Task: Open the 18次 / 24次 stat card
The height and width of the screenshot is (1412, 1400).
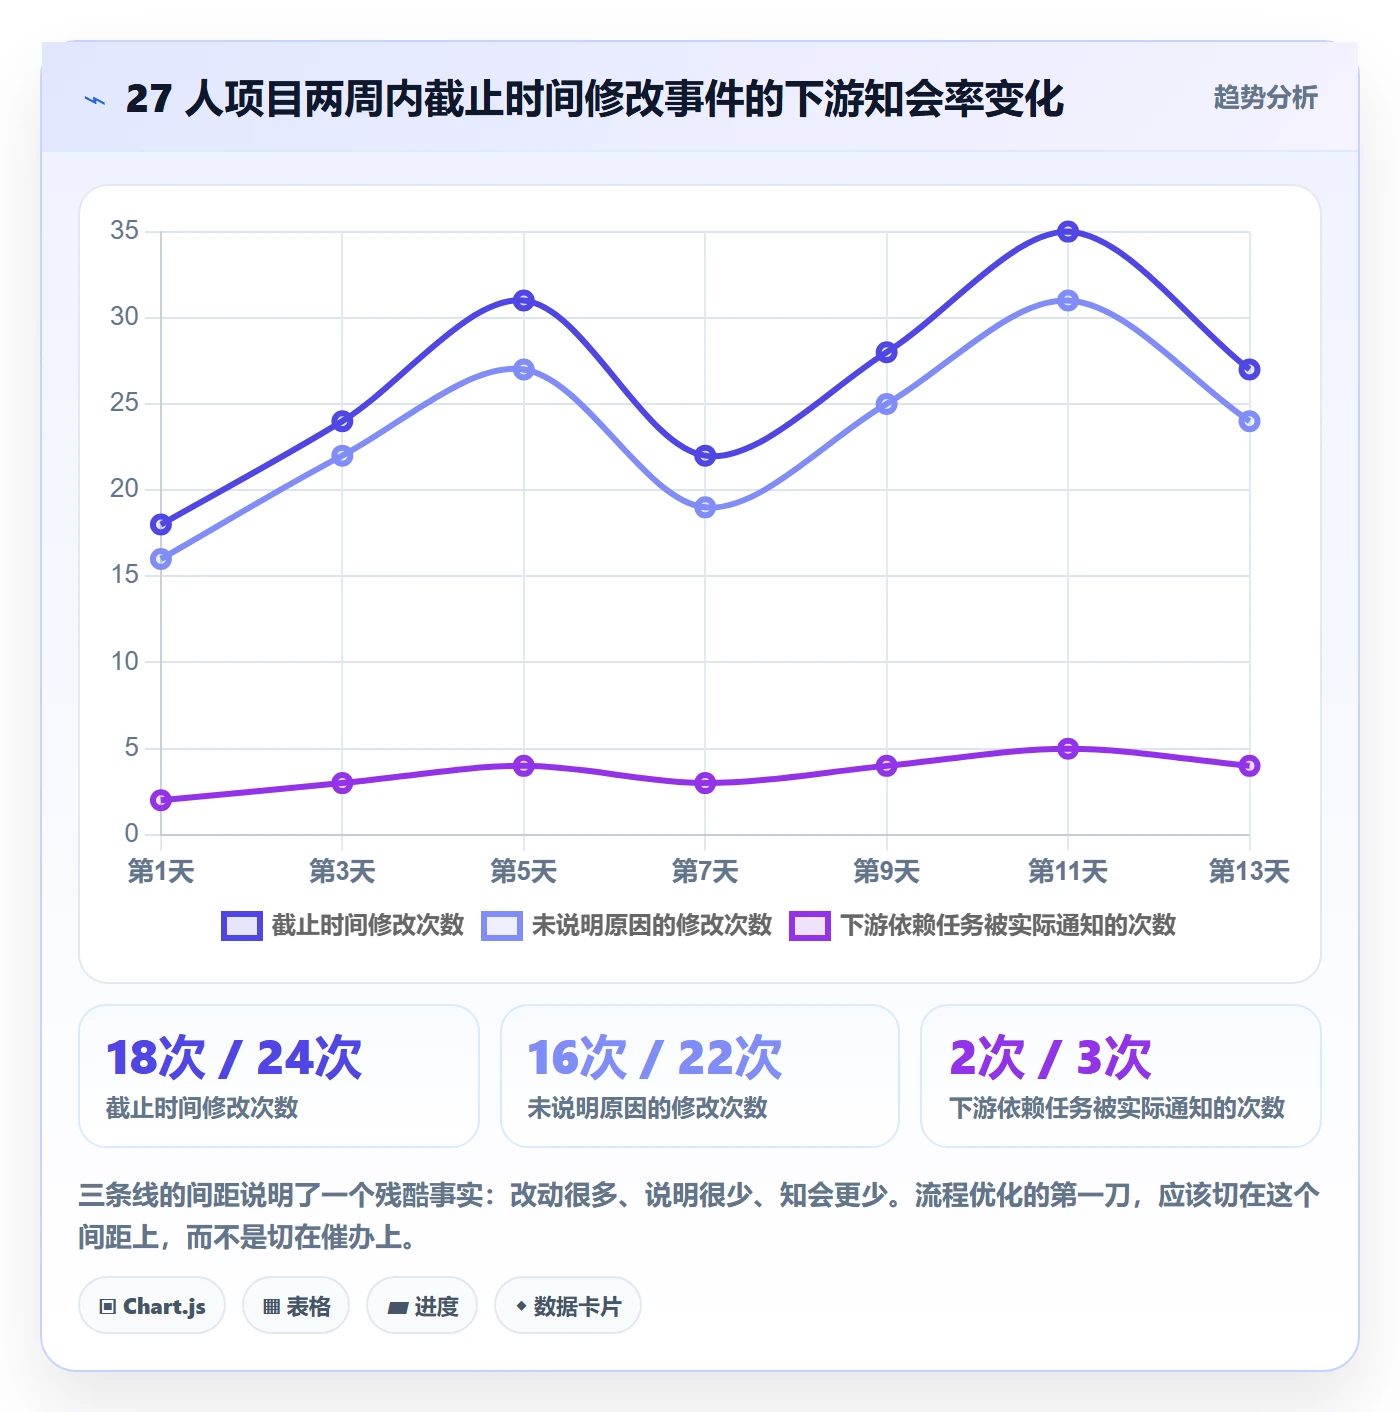Action: [x=279, y=1076]
